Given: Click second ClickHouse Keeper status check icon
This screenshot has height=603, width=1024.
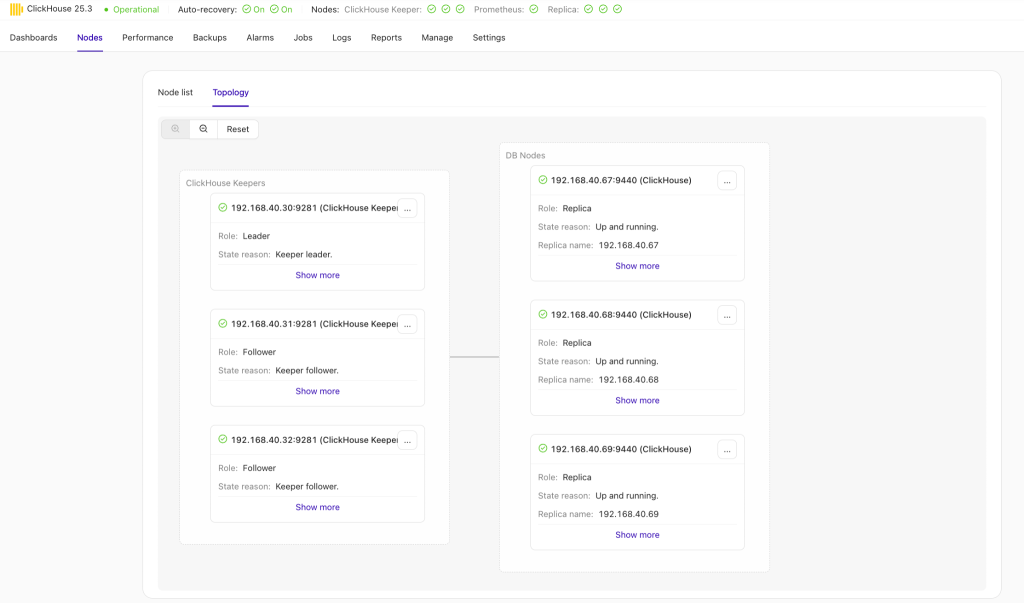Looking at the screenshot, I should pyautogui.click(x=446, y=9).
